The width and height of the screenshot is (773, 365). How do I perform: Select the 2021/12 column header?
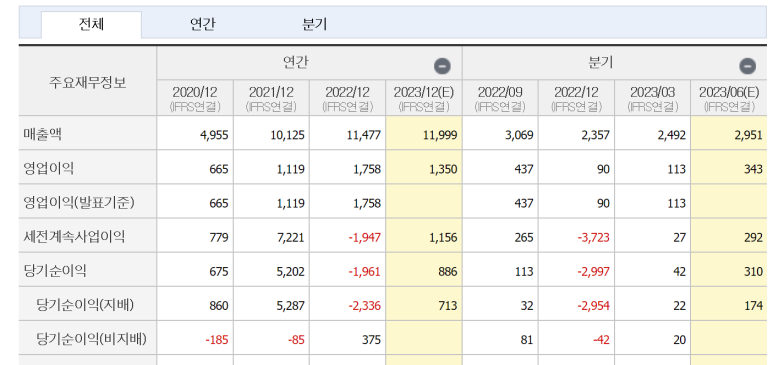click(271, 98)
